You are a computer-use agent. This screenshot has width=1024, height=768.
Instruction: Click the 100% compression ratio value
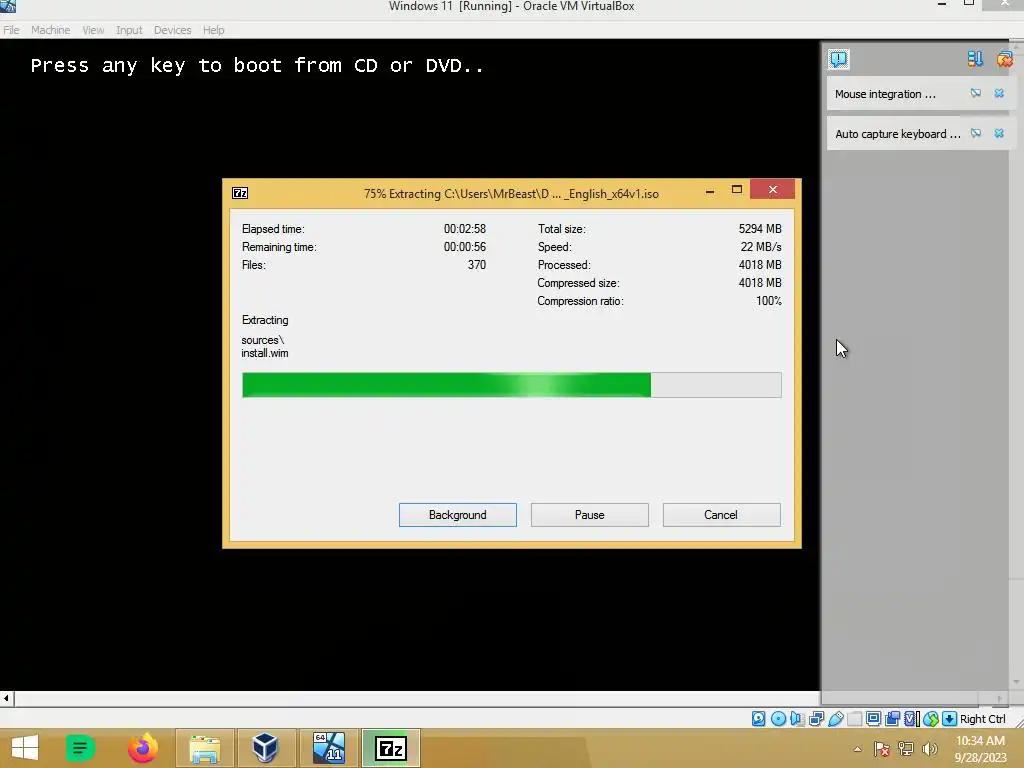[769, 301]
